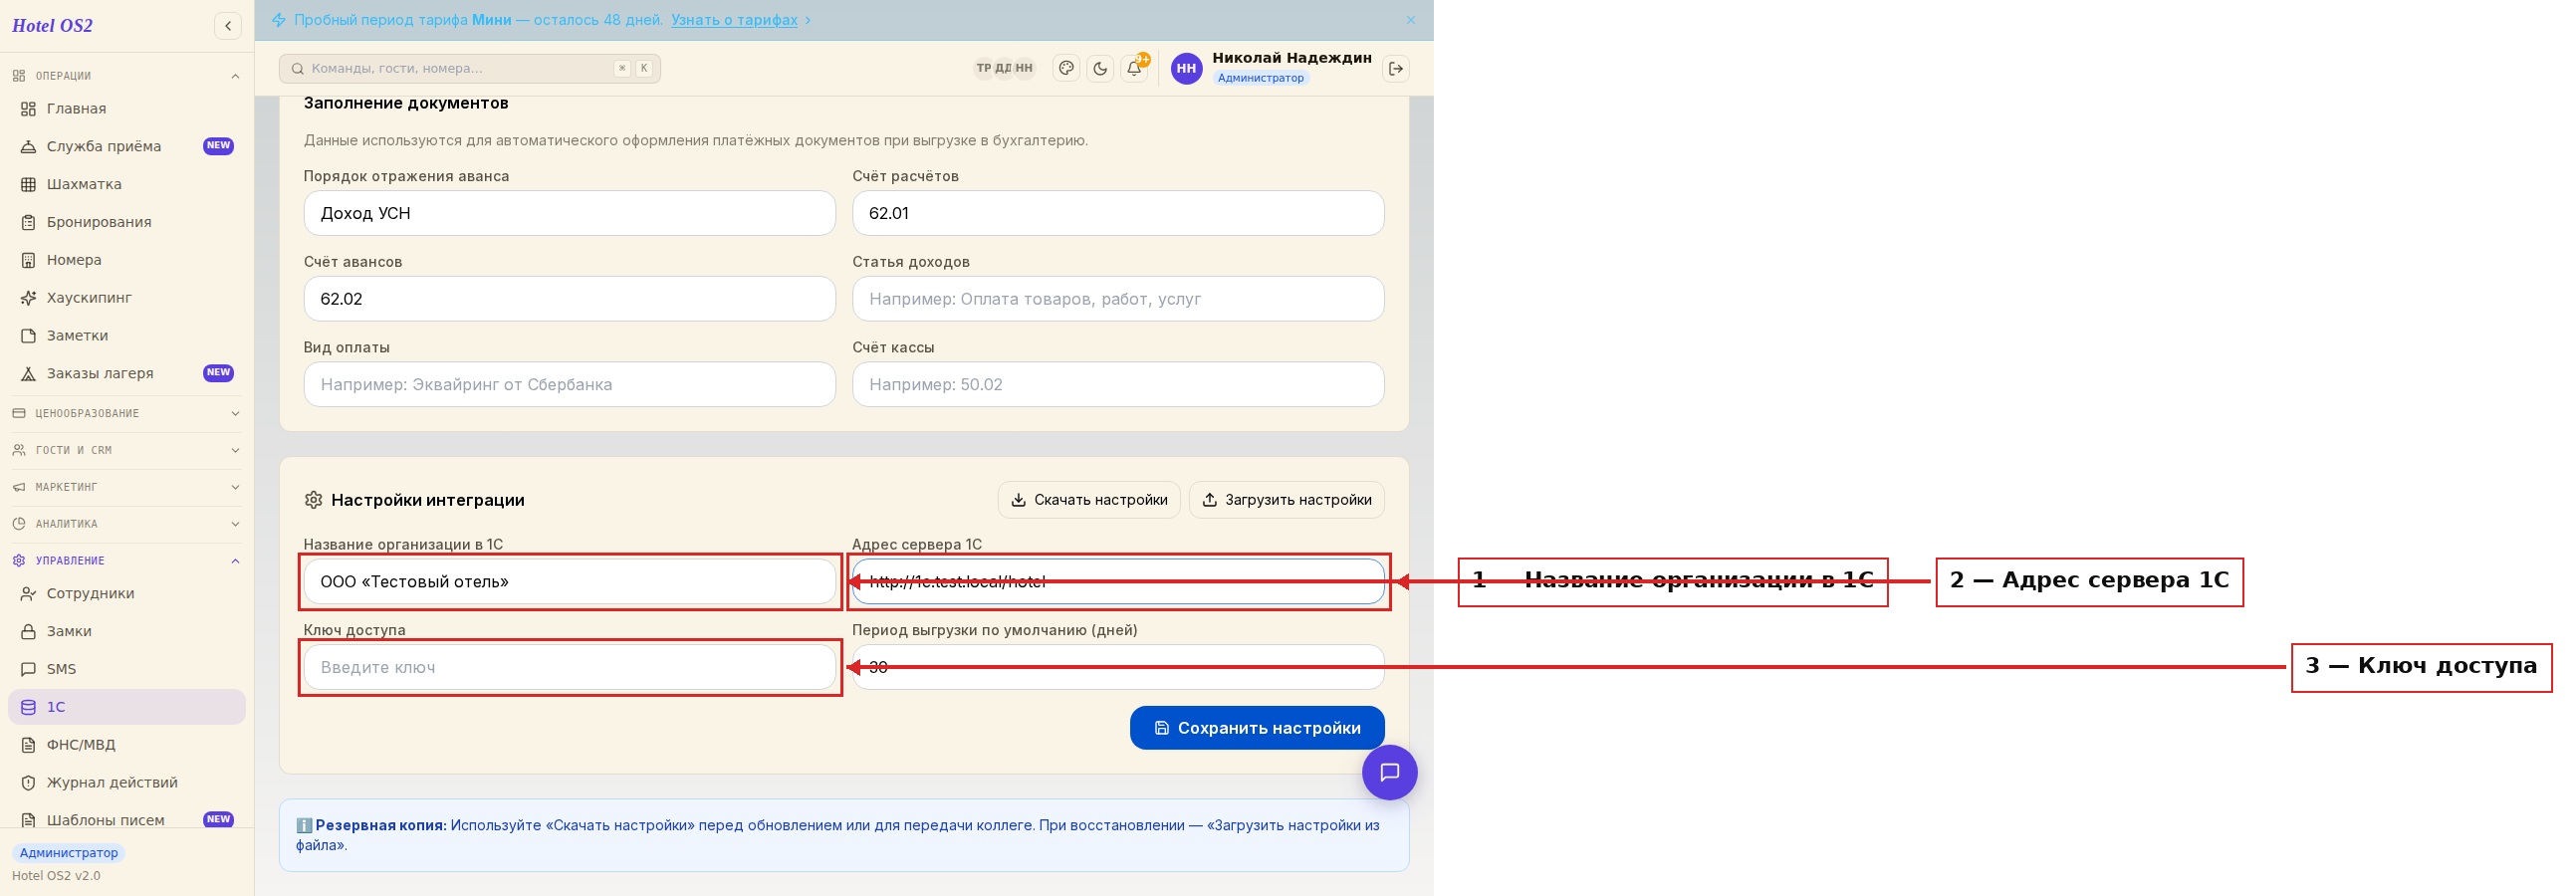Click the ФНС/МВД document icon
Viewport: 2576px width, 896px height.
[28, 745]
